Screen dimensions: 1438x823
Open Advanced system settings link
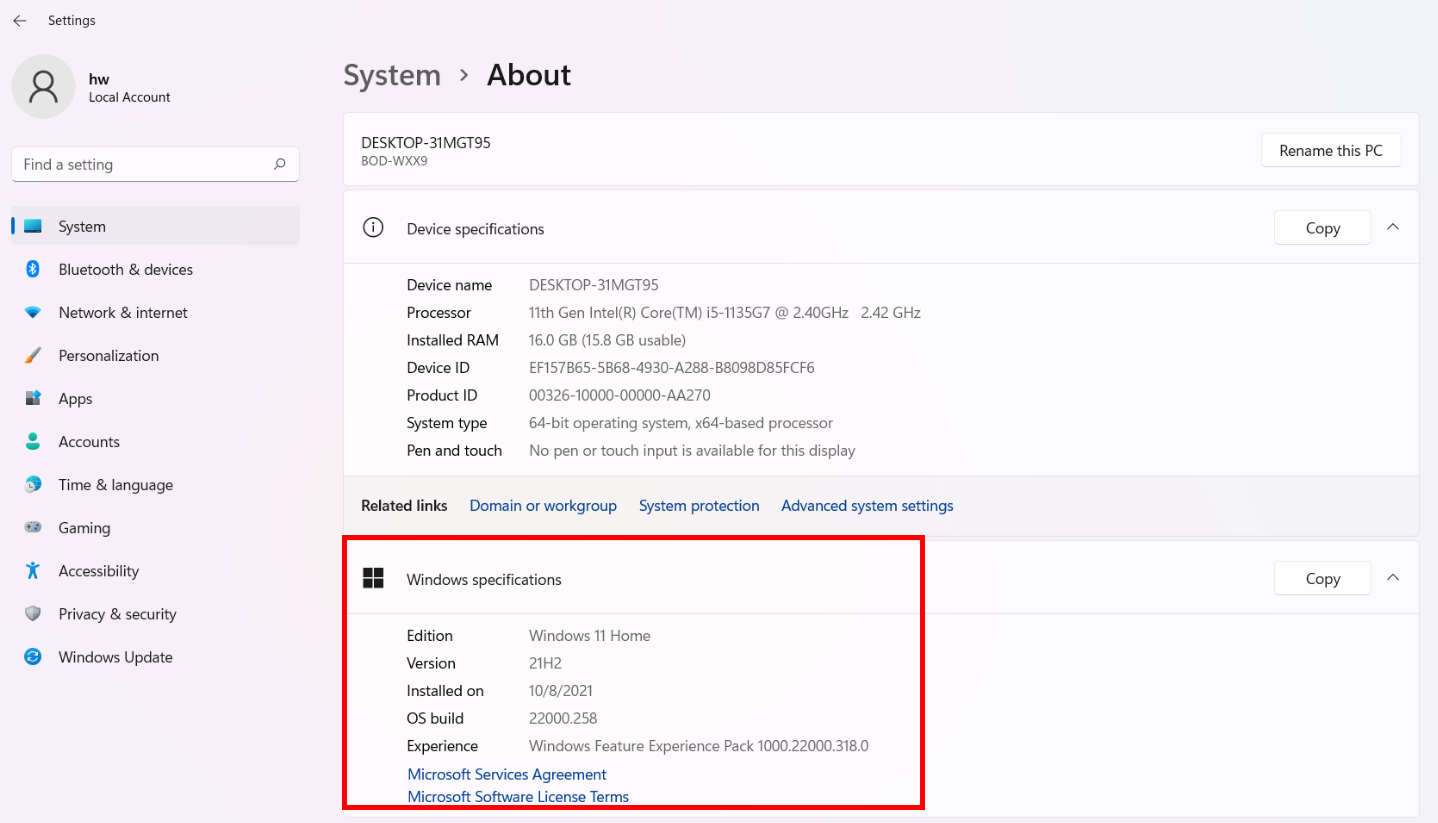867,505
